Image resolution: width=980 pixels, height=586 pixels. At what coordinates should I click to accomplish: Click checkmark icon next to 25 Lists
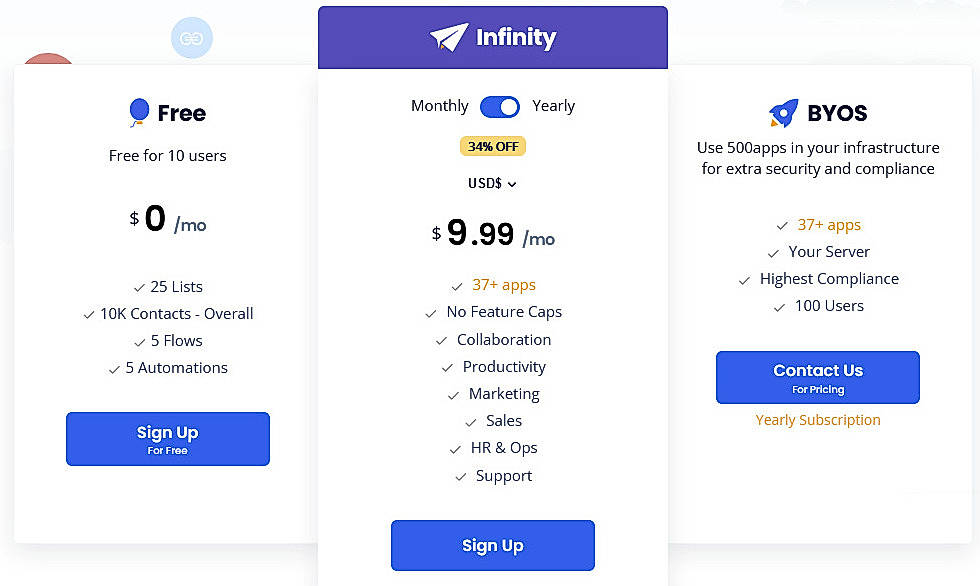tap(139, 288)
